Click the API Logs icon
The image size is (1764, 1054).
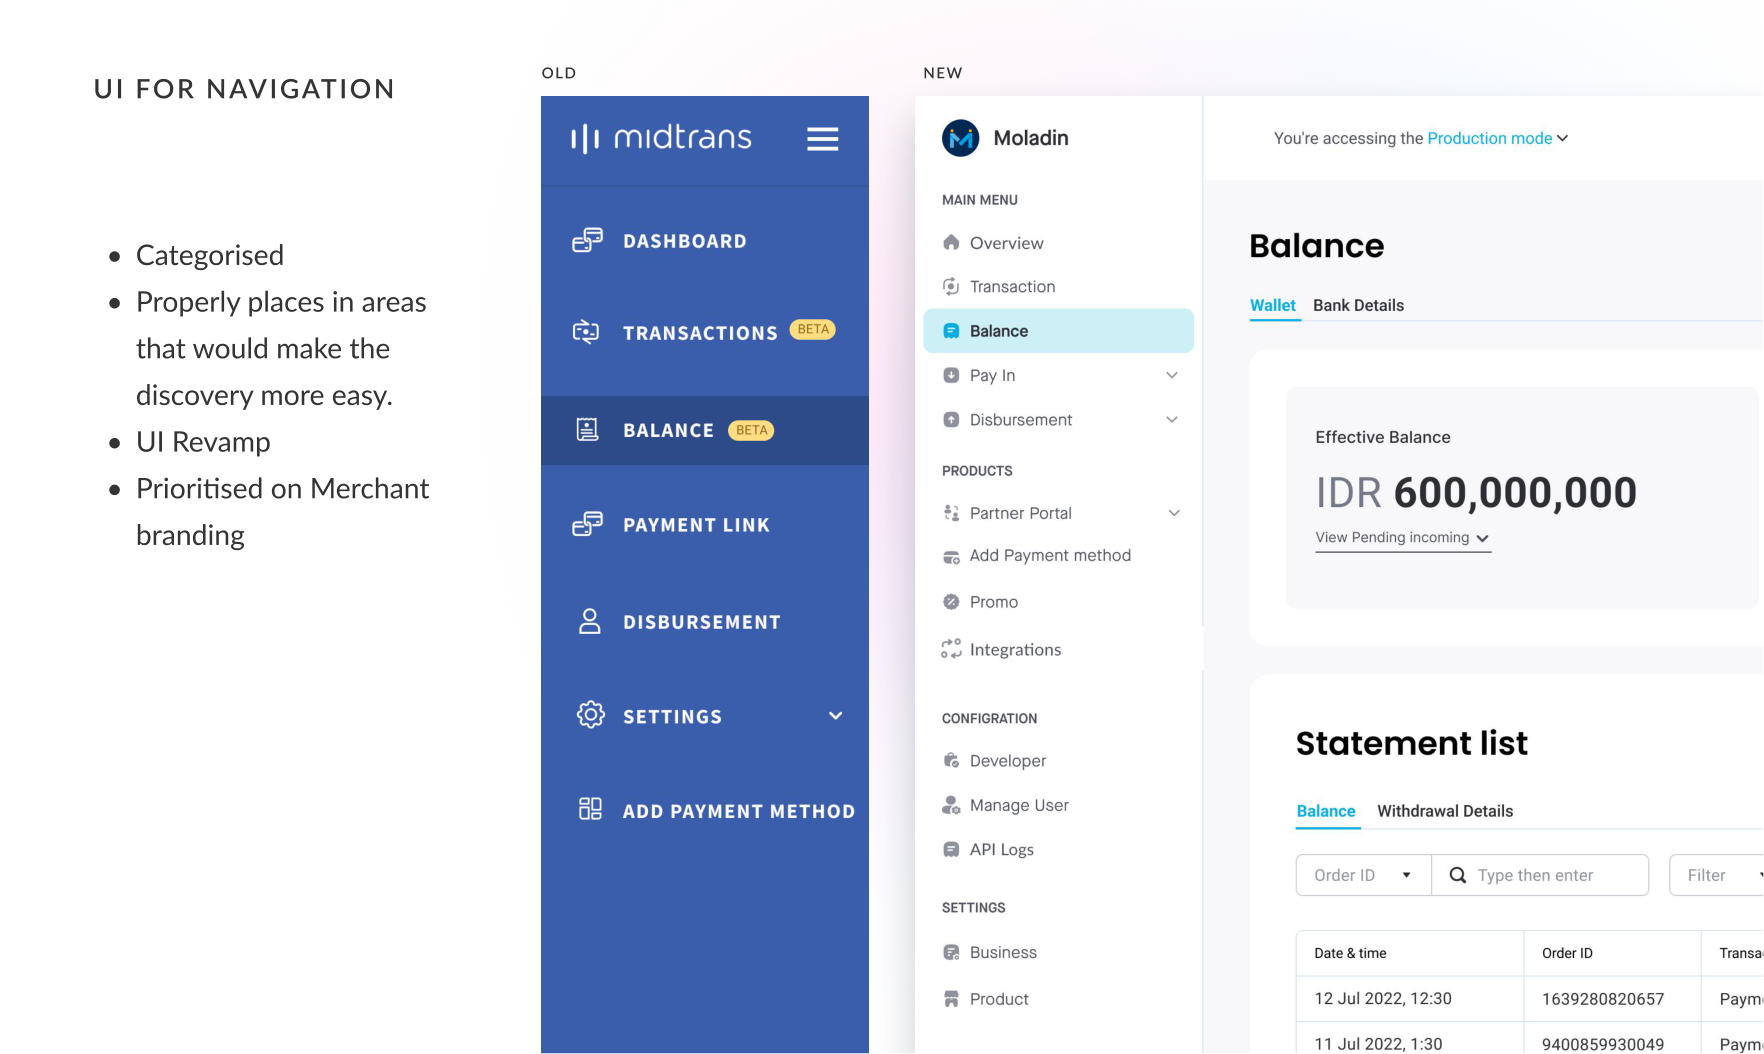coord(951,850)
